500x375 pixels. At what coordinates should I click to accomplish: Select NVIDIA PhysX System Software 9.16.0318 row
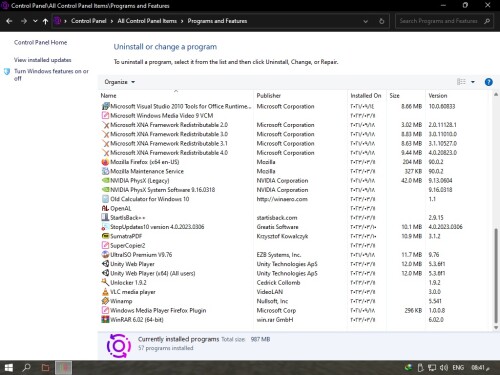pos(295,190)
